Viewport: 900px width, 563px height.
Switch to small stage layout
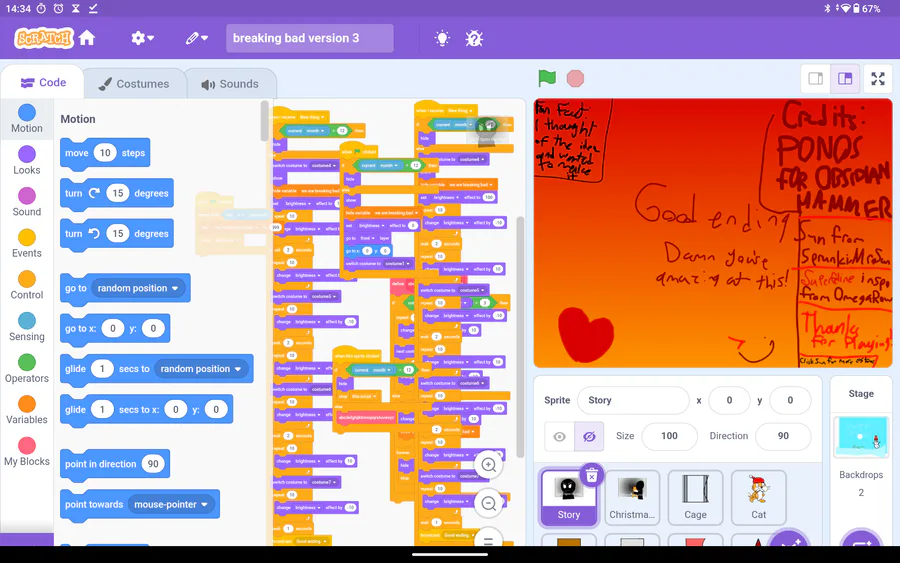[x=816, y=79]
